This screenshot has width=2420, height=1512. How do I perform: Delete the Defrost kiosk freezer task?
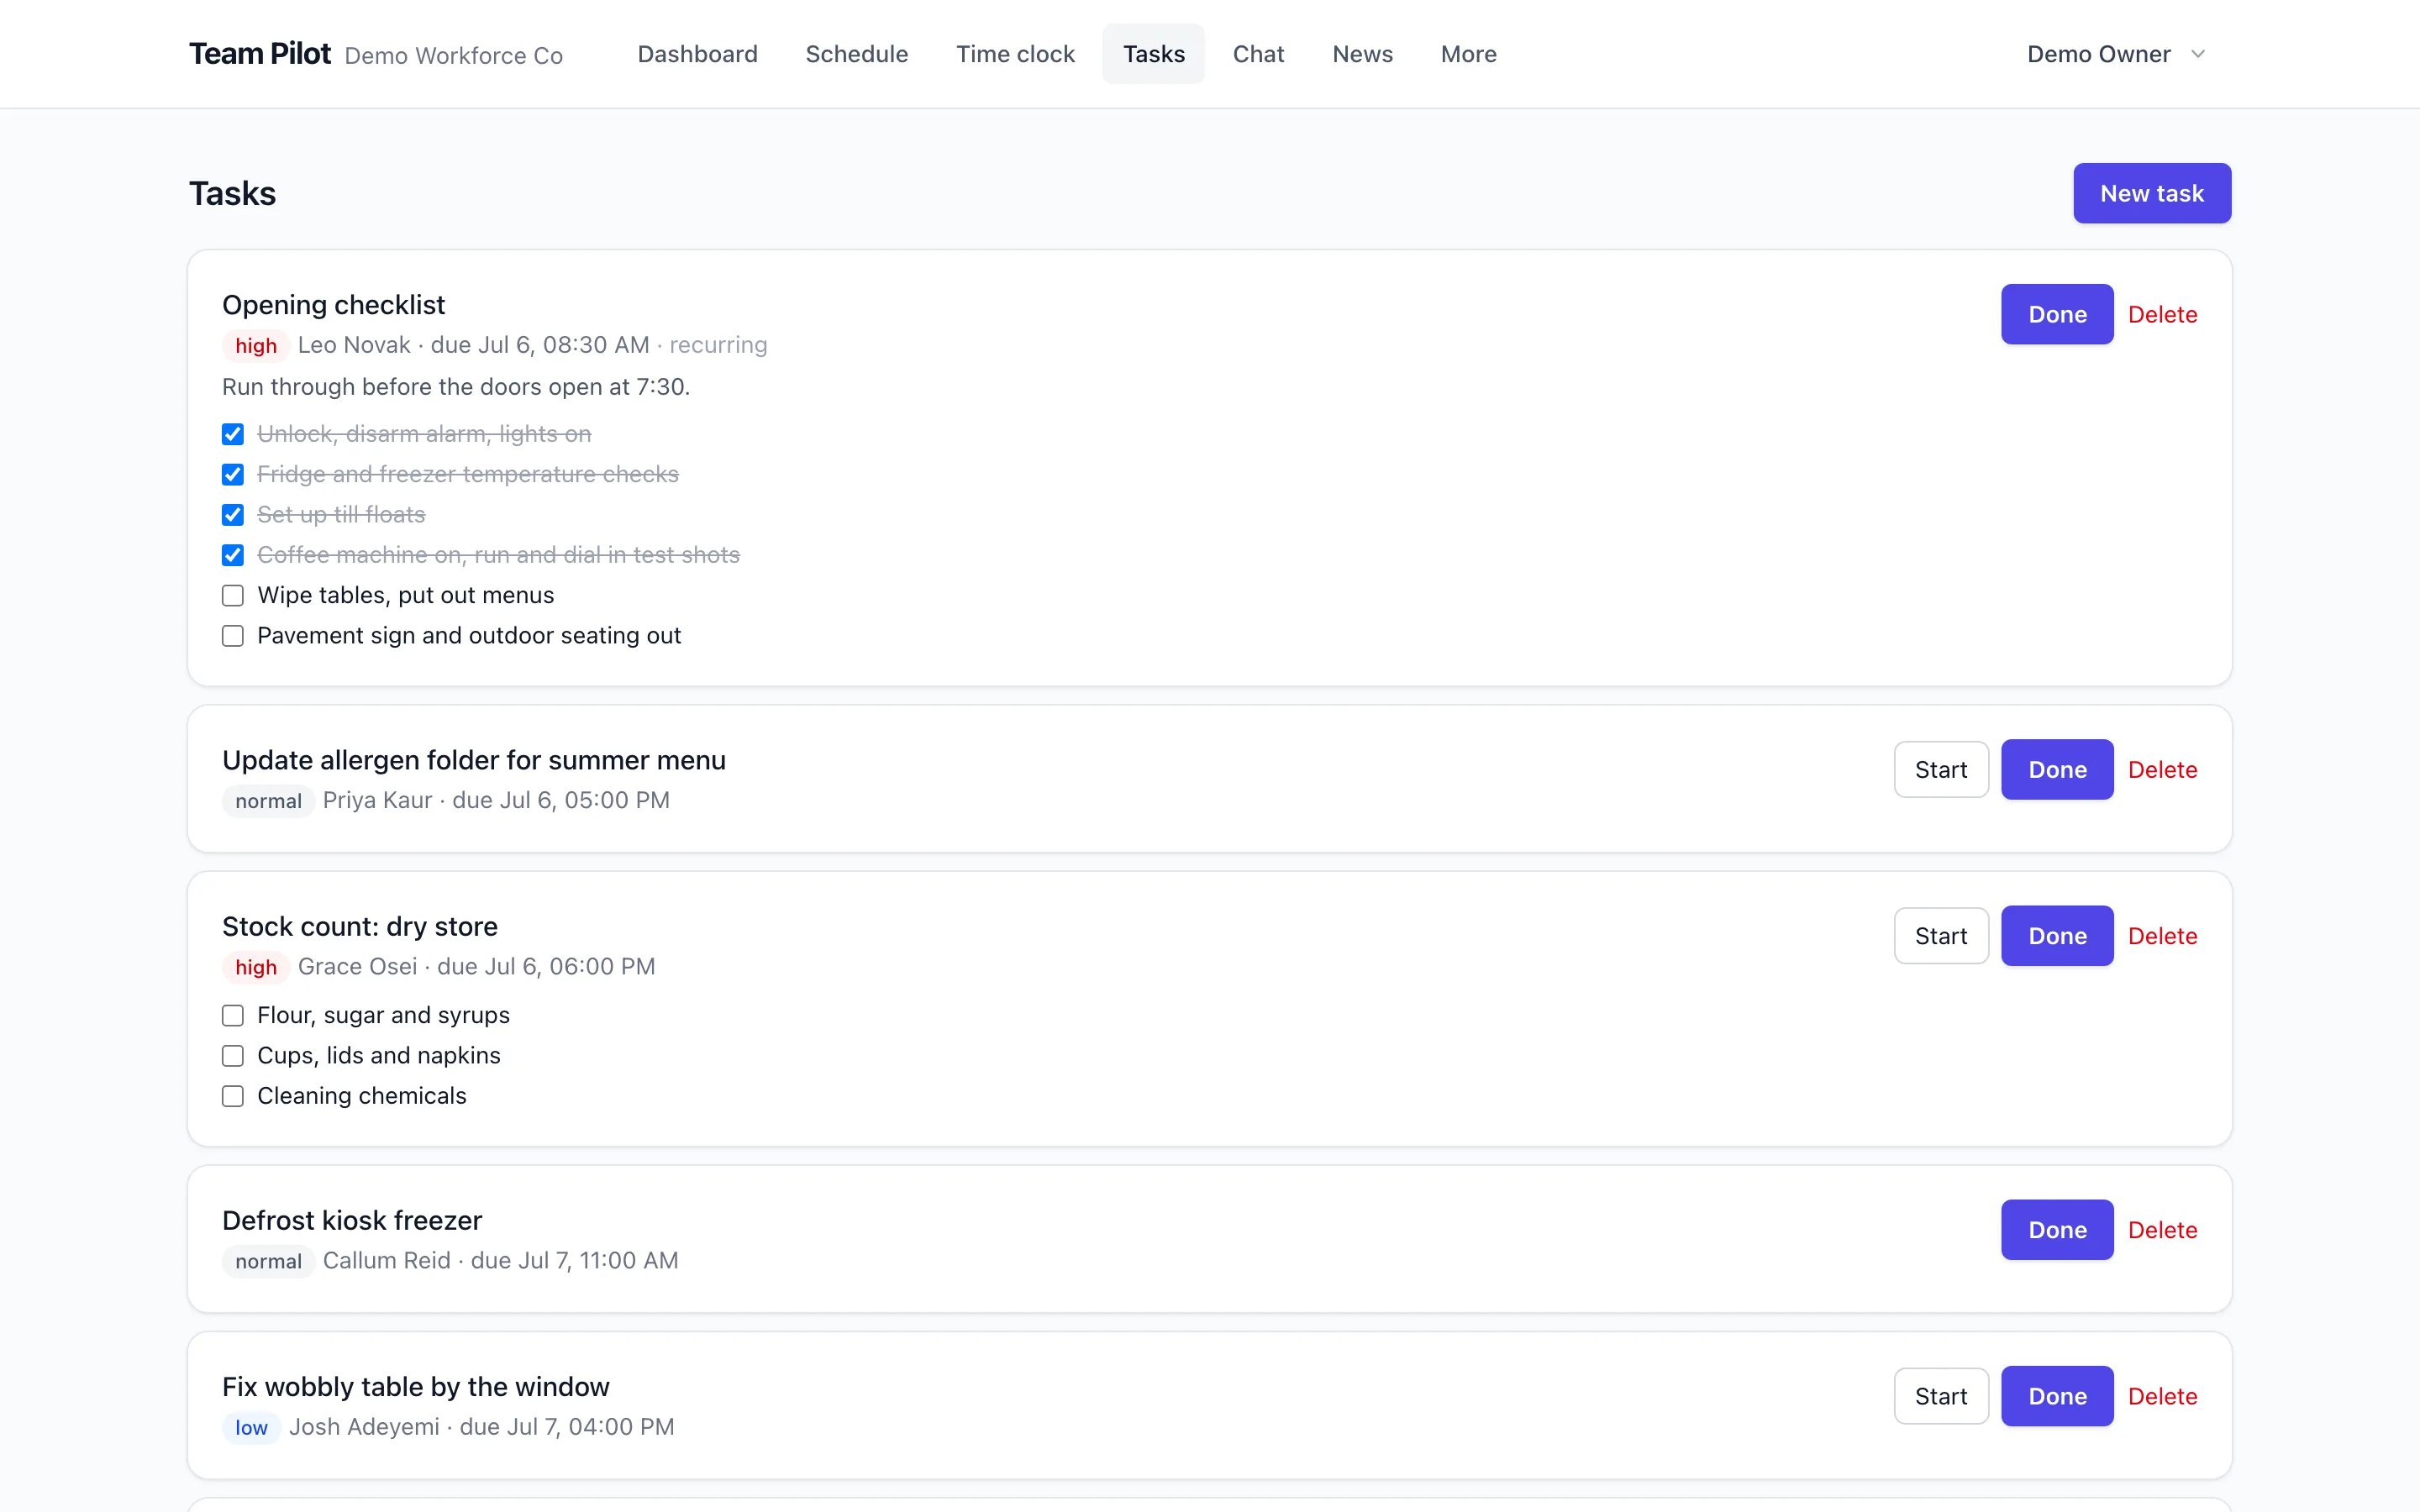pos(2162,1229)
